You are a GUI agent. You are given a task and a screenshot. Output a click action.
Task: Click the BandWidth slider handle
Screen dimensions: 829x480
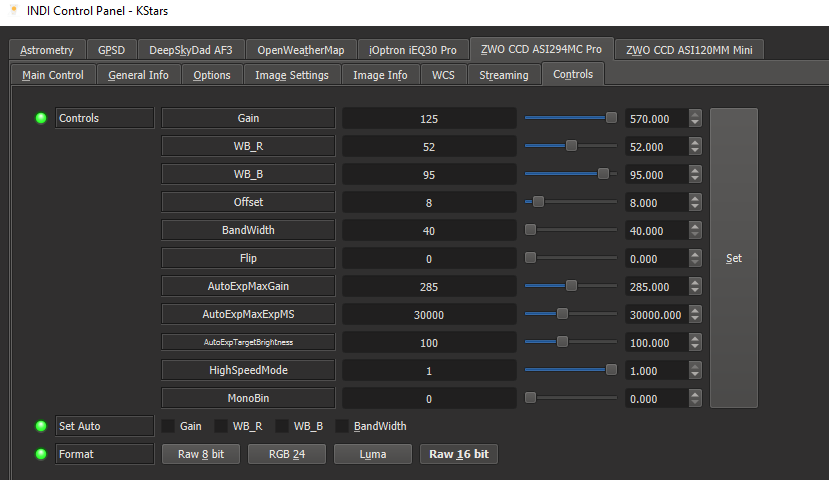[x=530, y=229]
